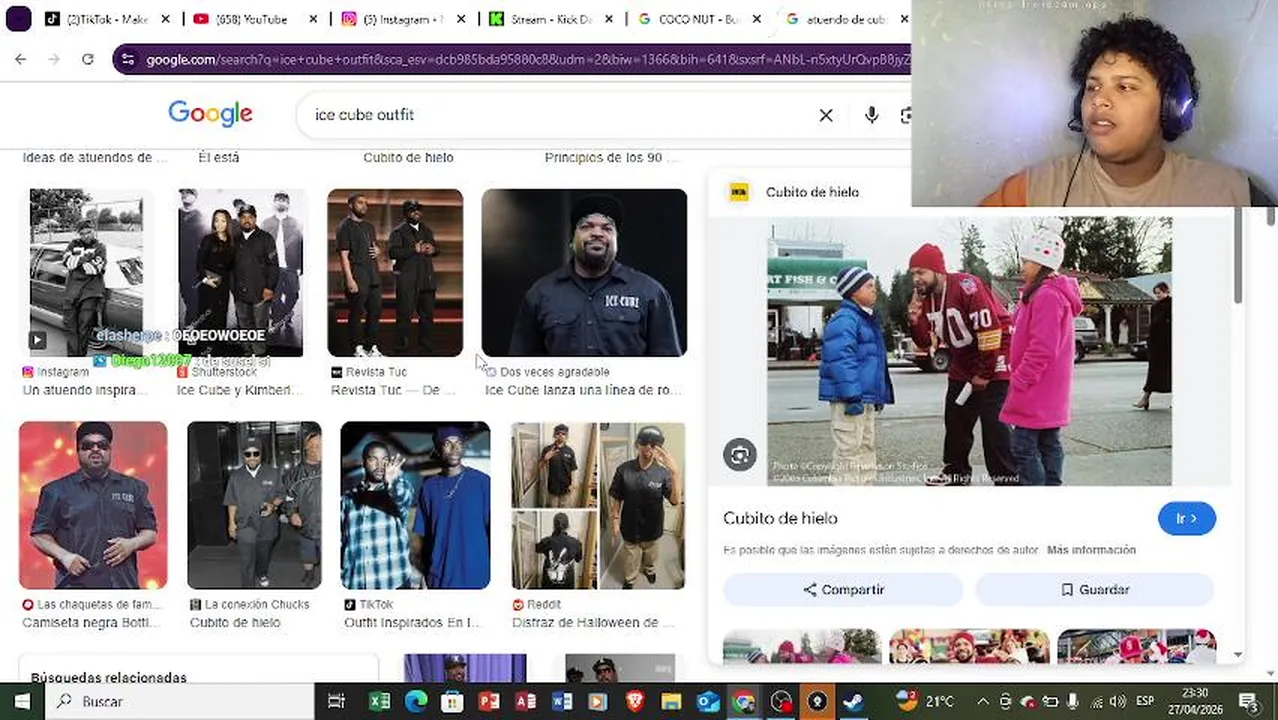Open Word from the taskbar
This screenshot has height=720, width=1278.
point(561,702)
